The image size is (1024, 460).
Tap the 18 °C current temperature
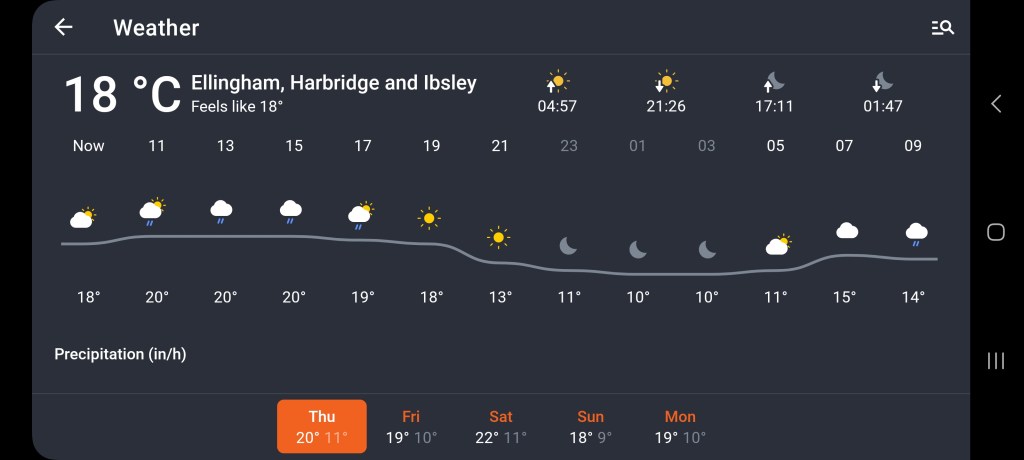point(122,95)
